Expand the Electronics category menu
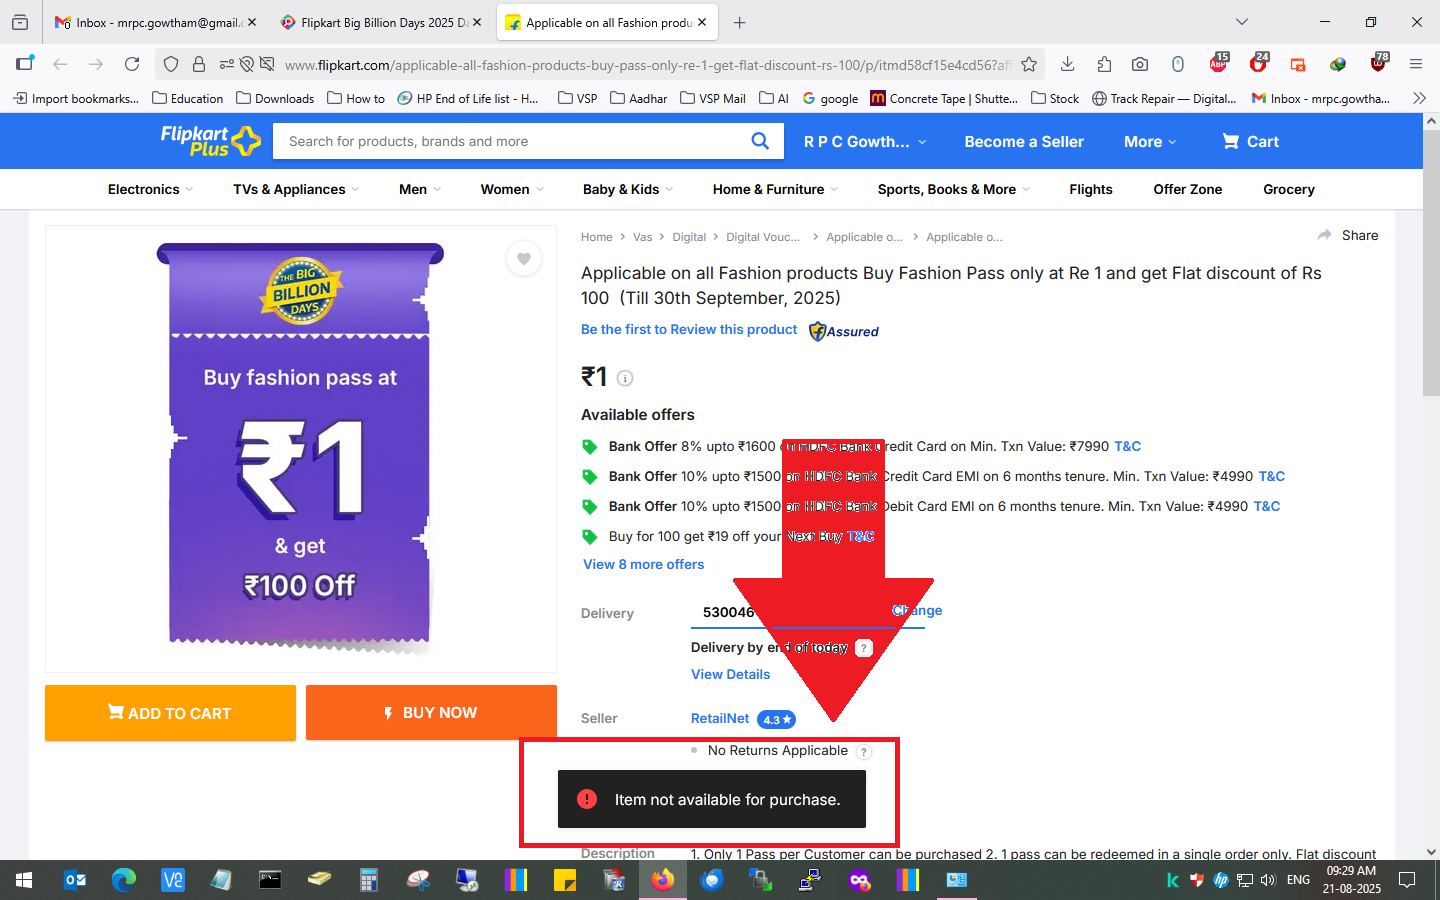 150,189
